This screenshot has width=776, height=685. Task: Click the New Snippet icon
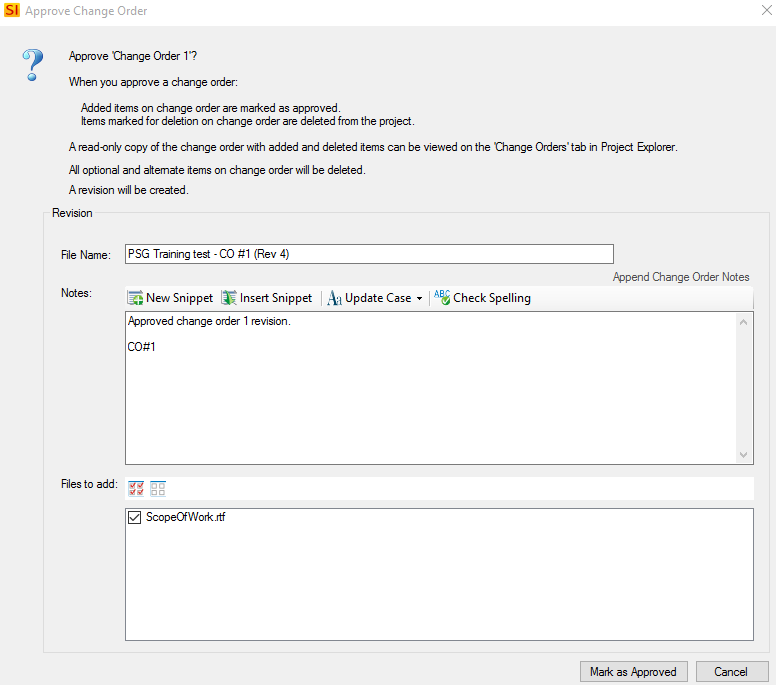click(x=135, y=298)
